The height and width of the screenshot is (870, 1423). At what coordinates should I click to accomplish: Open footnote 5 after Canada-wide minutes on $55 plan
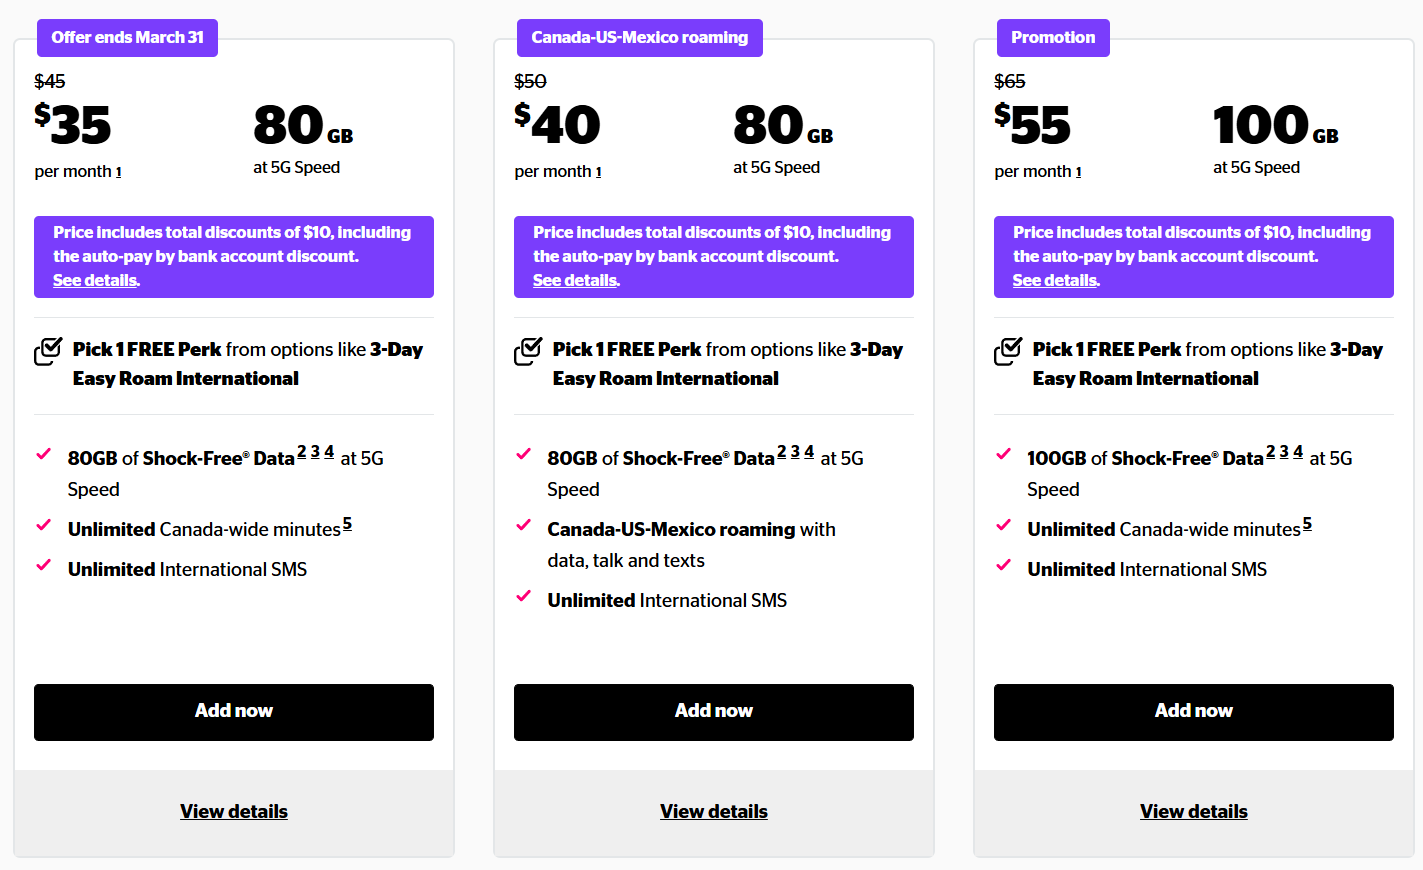coord(1307,524)
